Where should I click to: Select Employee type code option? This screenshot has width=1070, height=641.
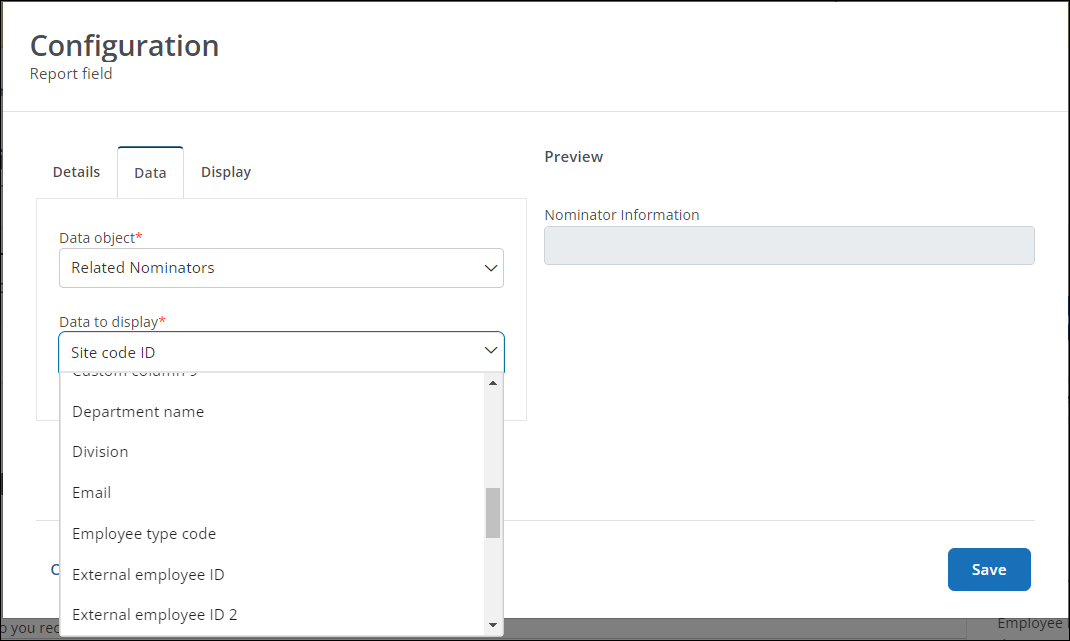(272, 534)
